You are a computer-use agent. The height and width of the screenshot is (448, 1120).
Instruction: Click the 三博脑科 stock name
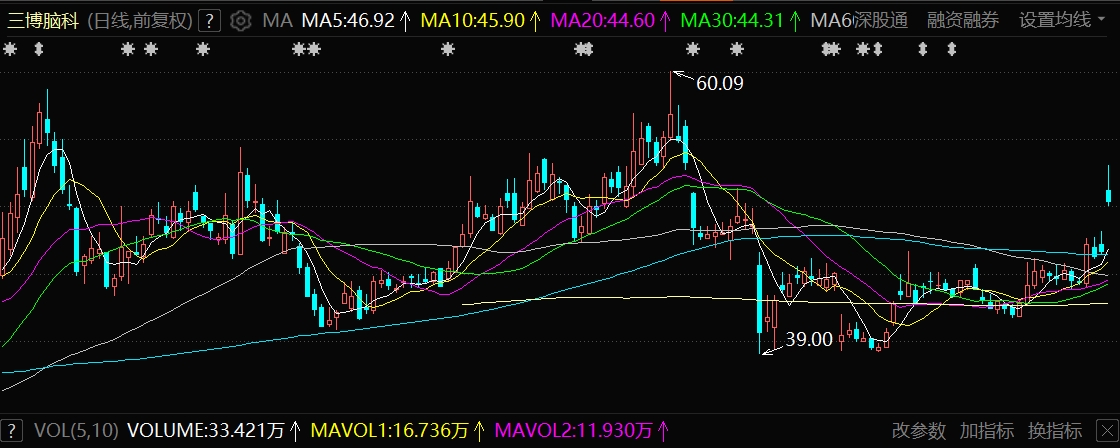point(42,20)
